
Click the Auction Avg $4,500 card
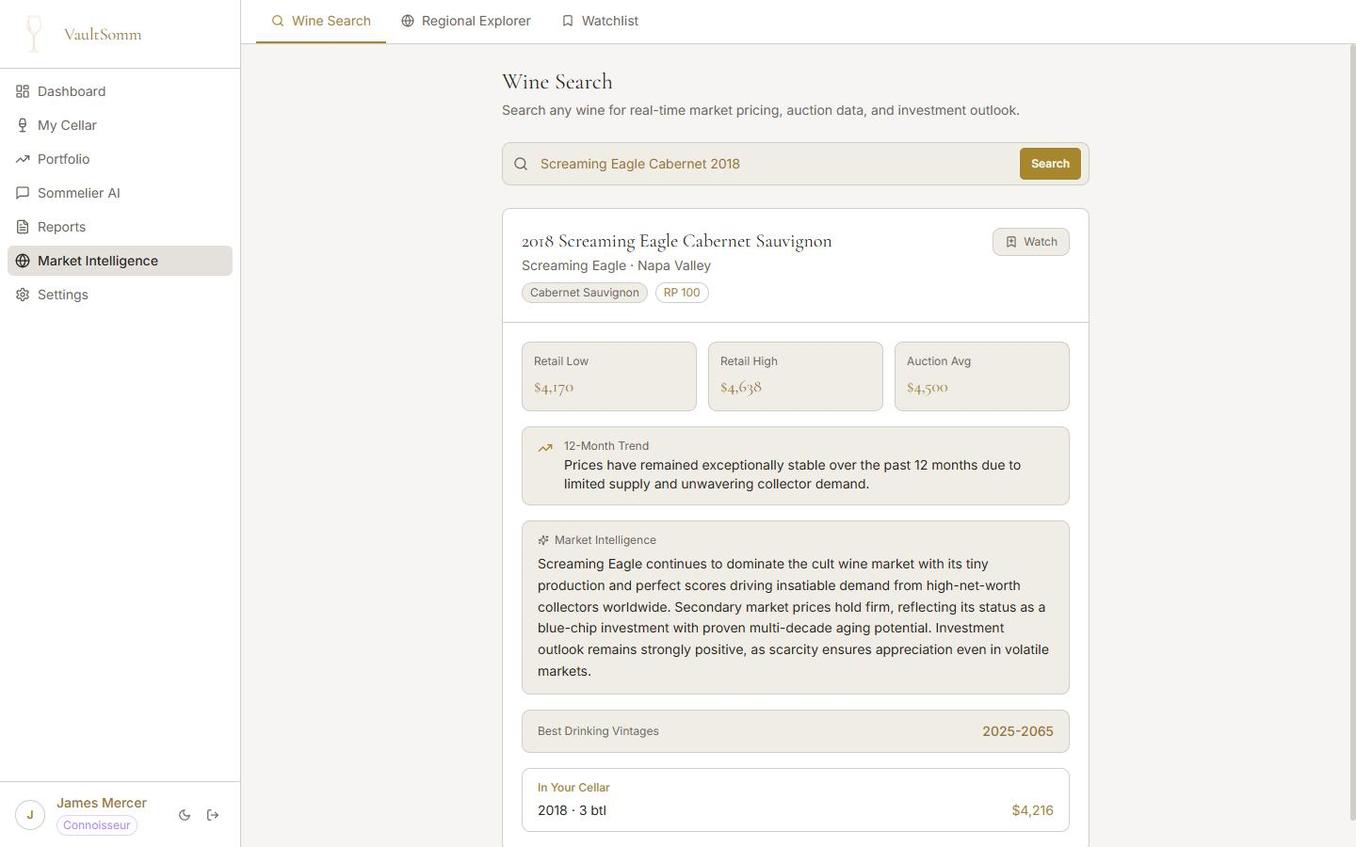tap(982, 377)
